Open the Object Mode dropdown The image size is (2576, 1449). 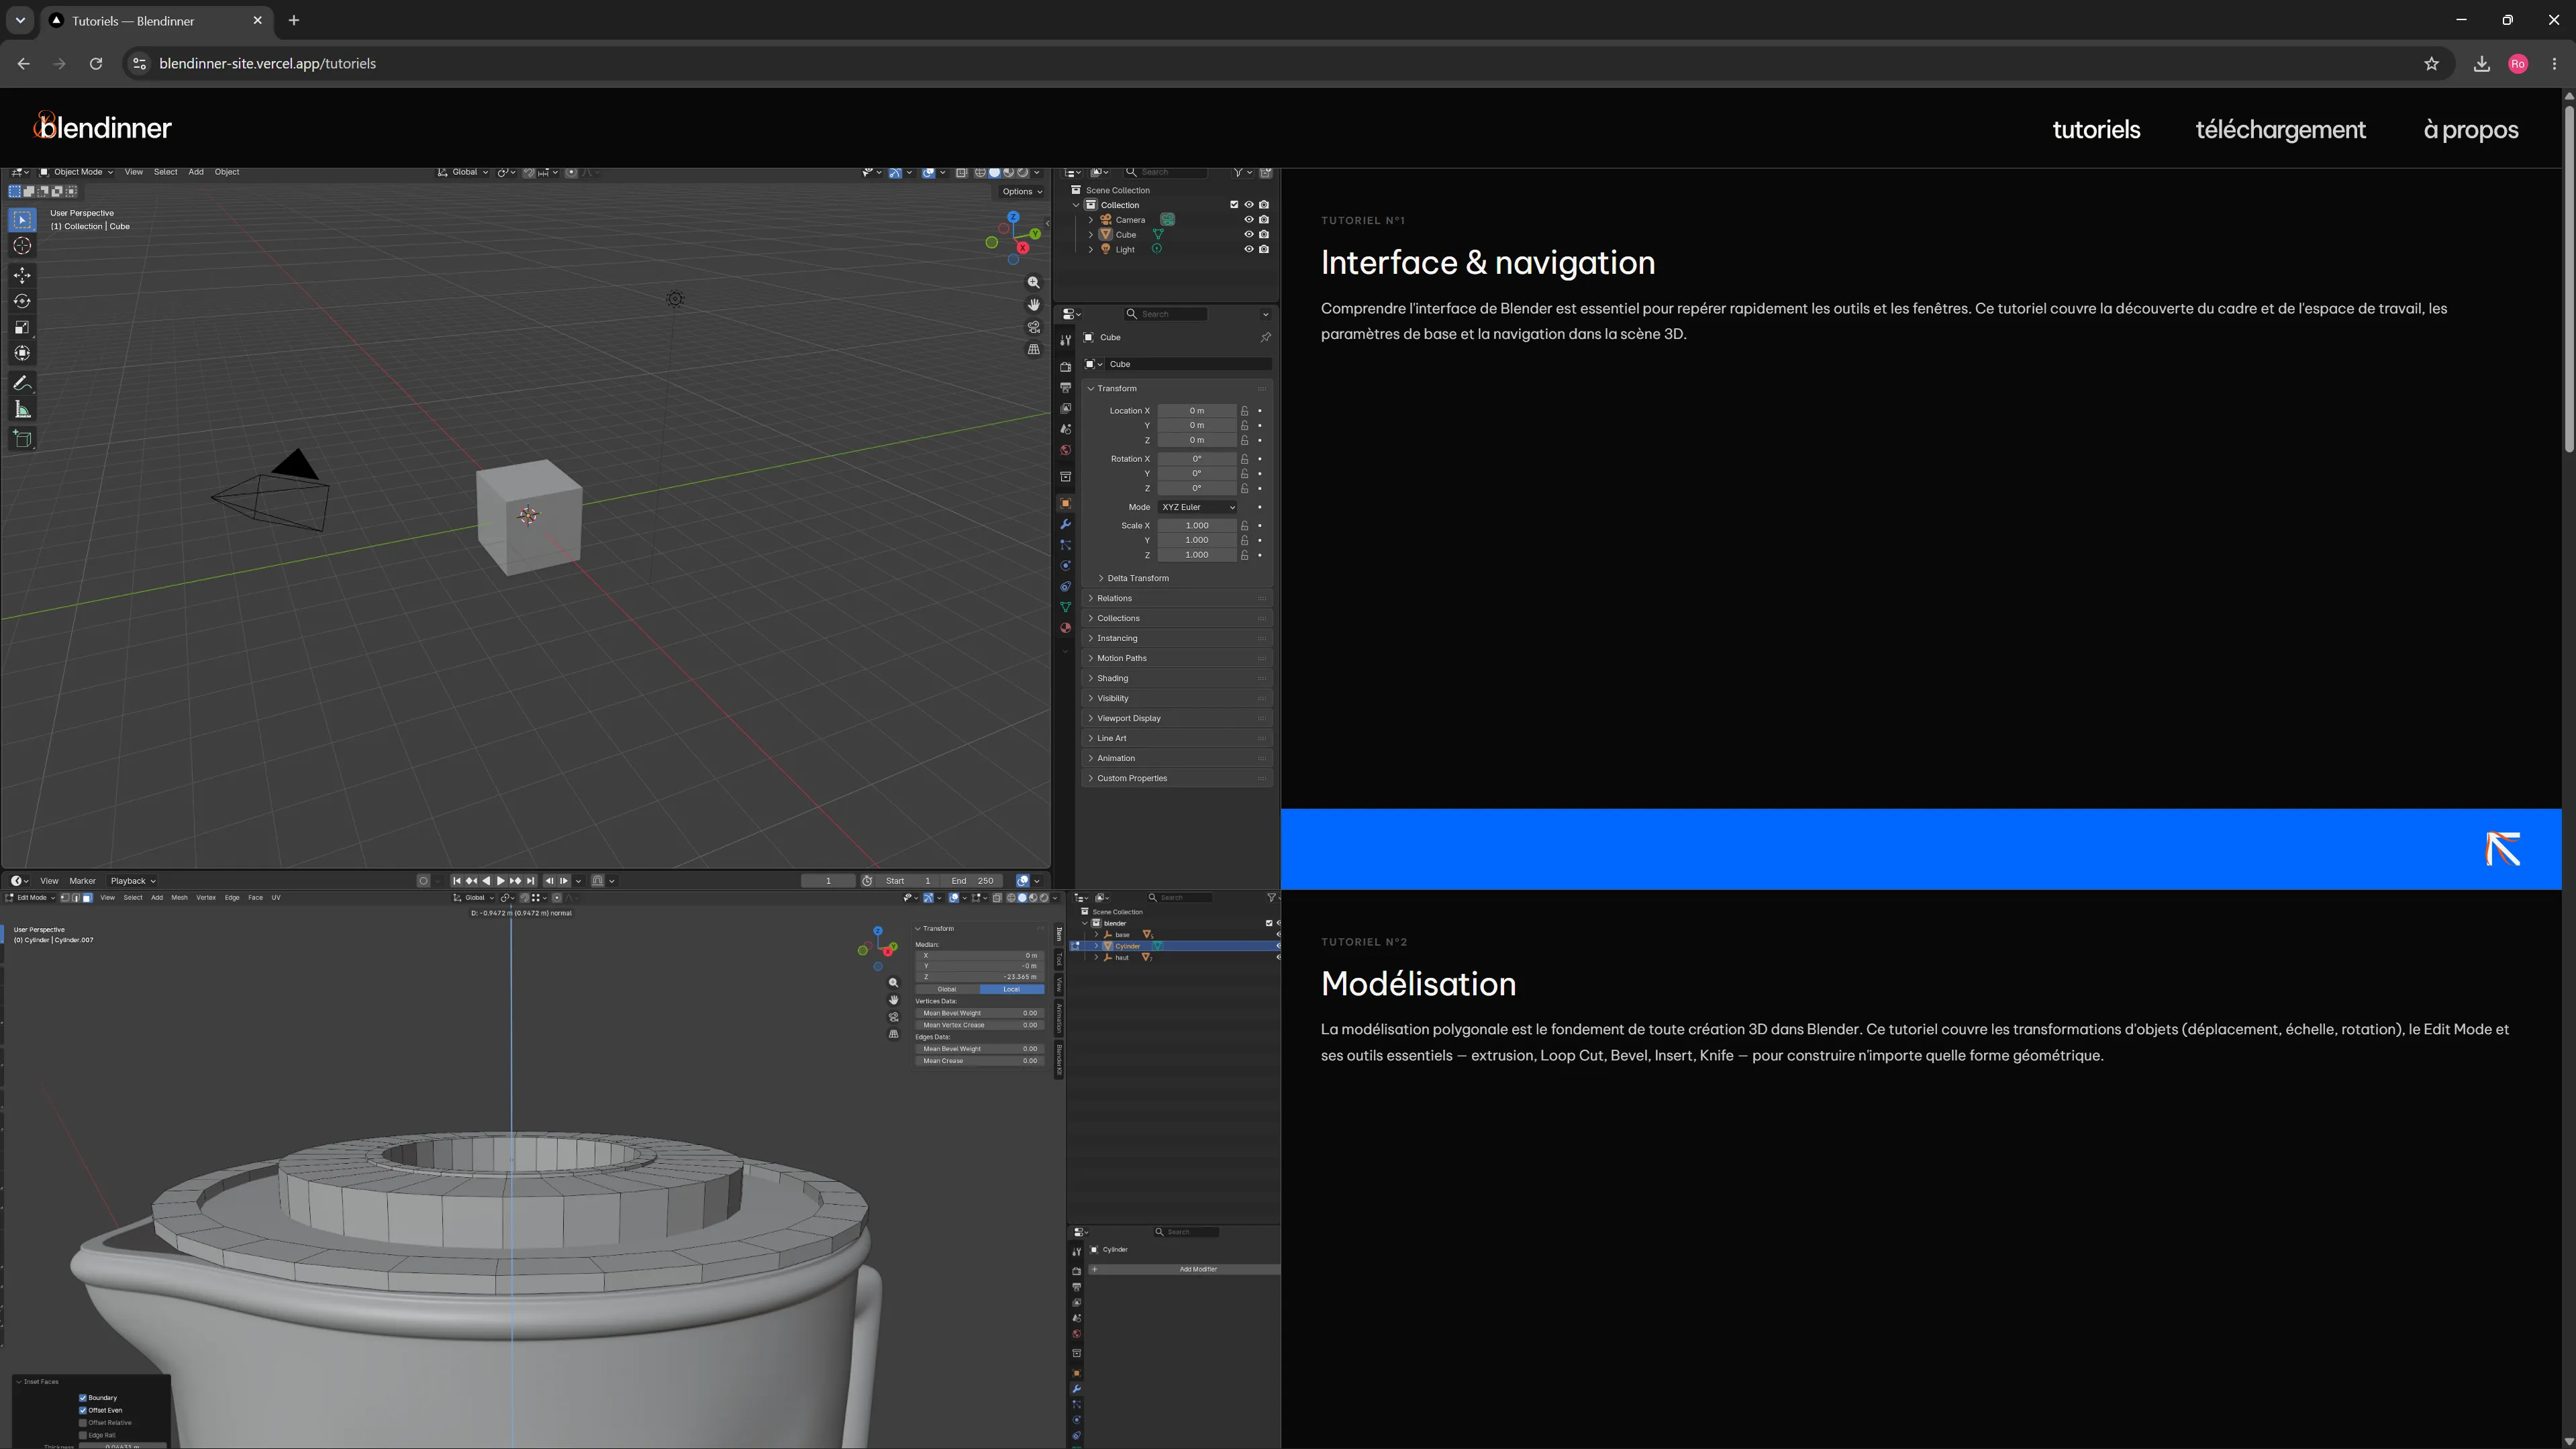76,172
